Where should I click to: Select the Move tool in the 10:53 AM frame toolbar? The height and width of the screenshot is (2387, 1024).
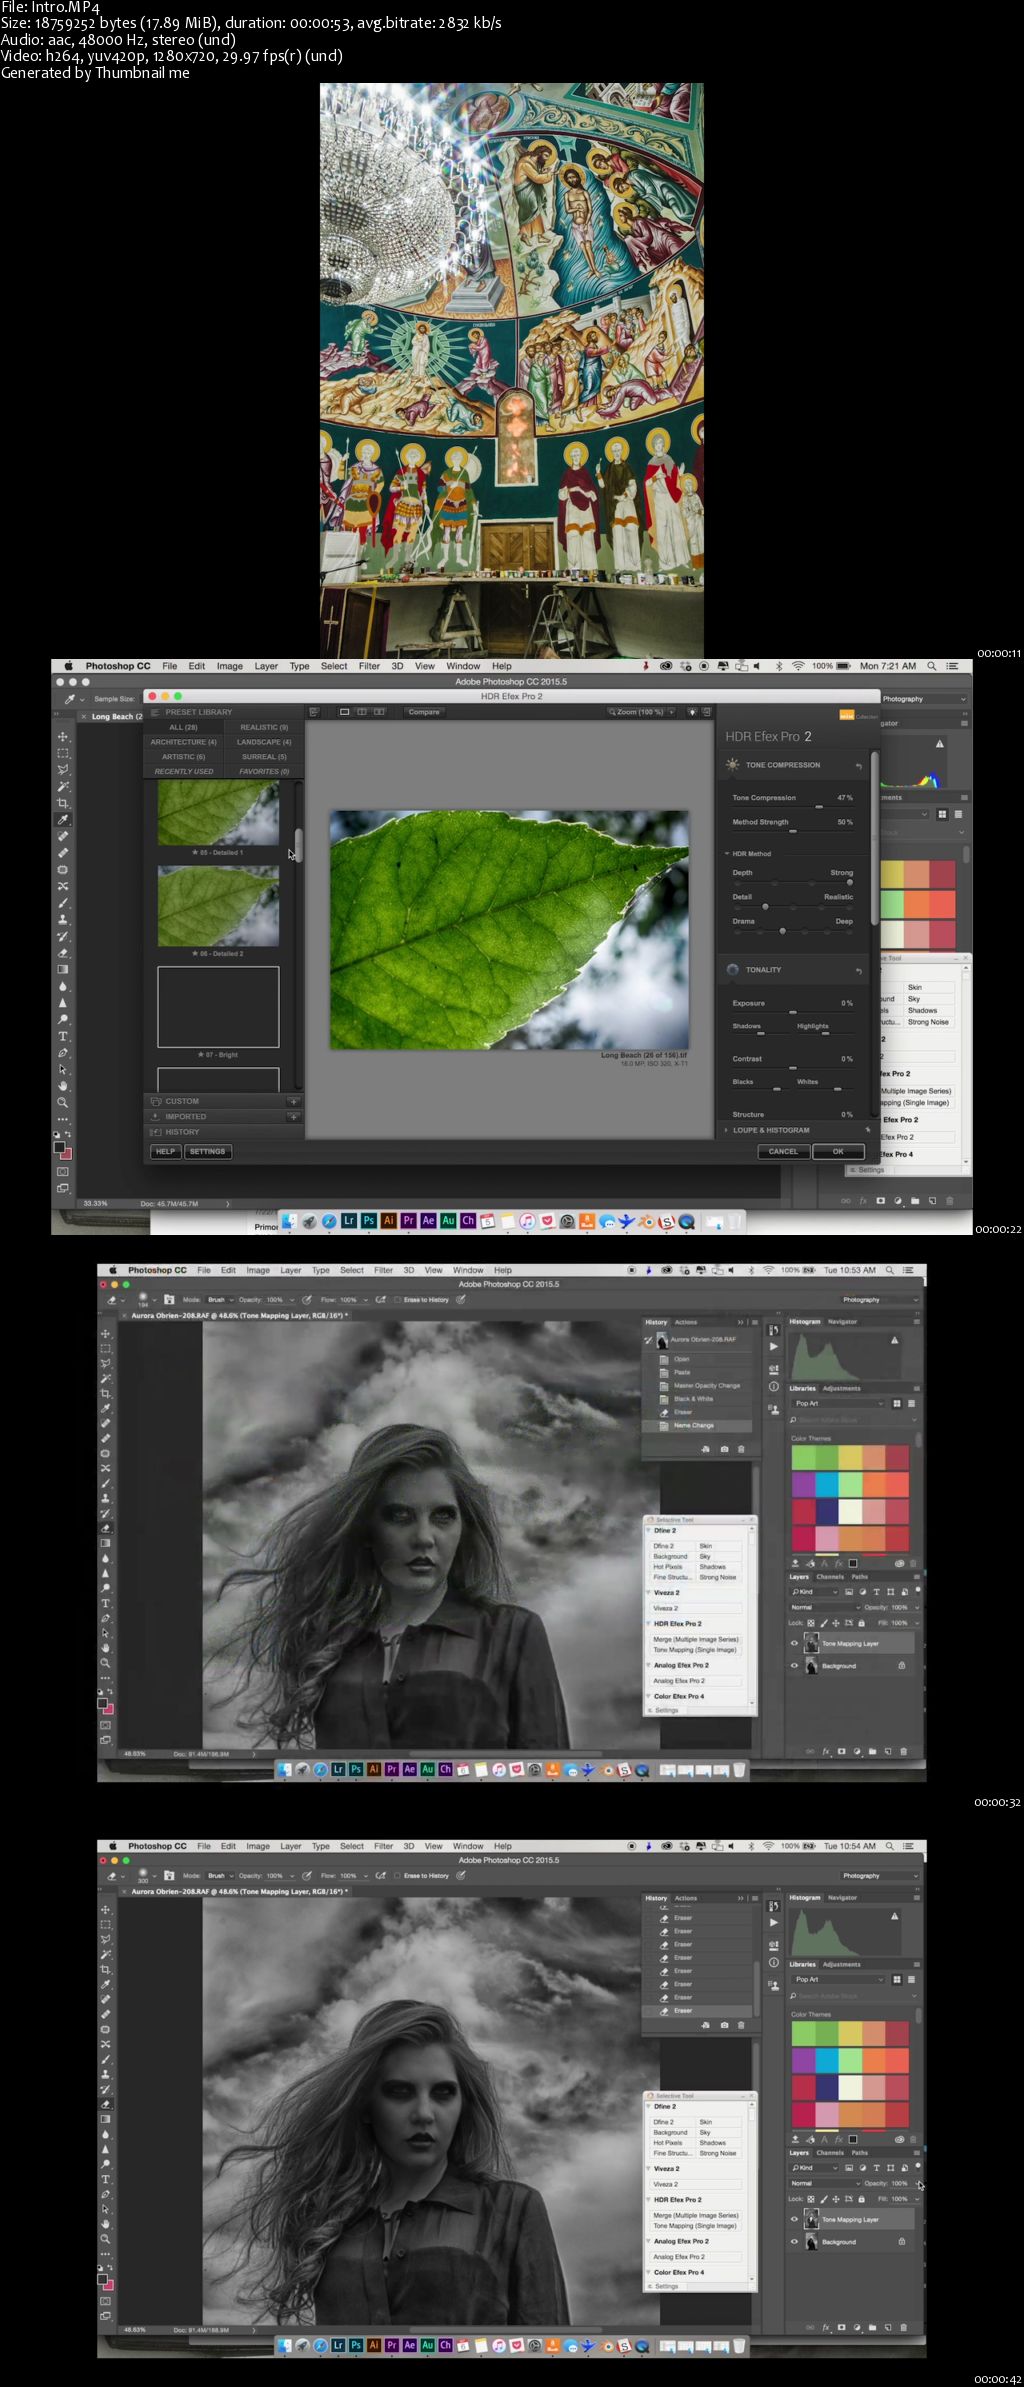click(x=106, y=1334)
